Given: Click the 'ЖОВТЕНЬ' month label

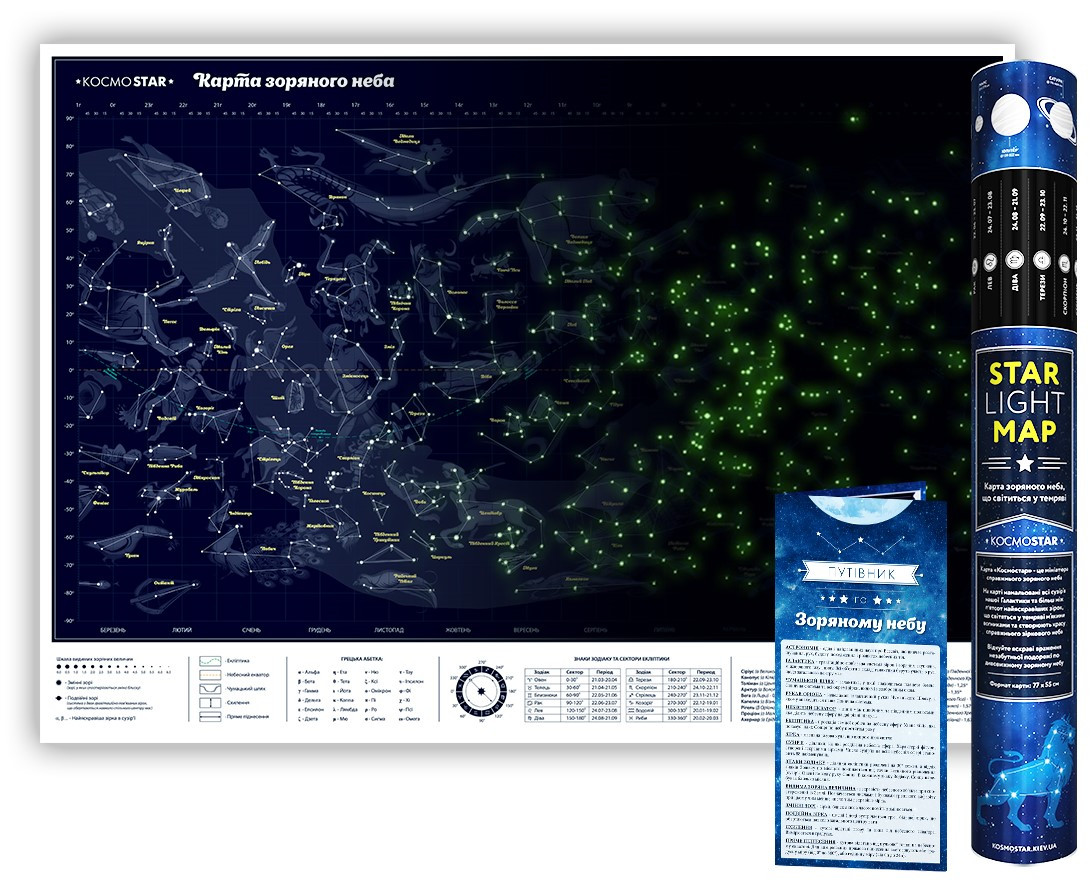Looking at the screenshot, I should point(458,630).
